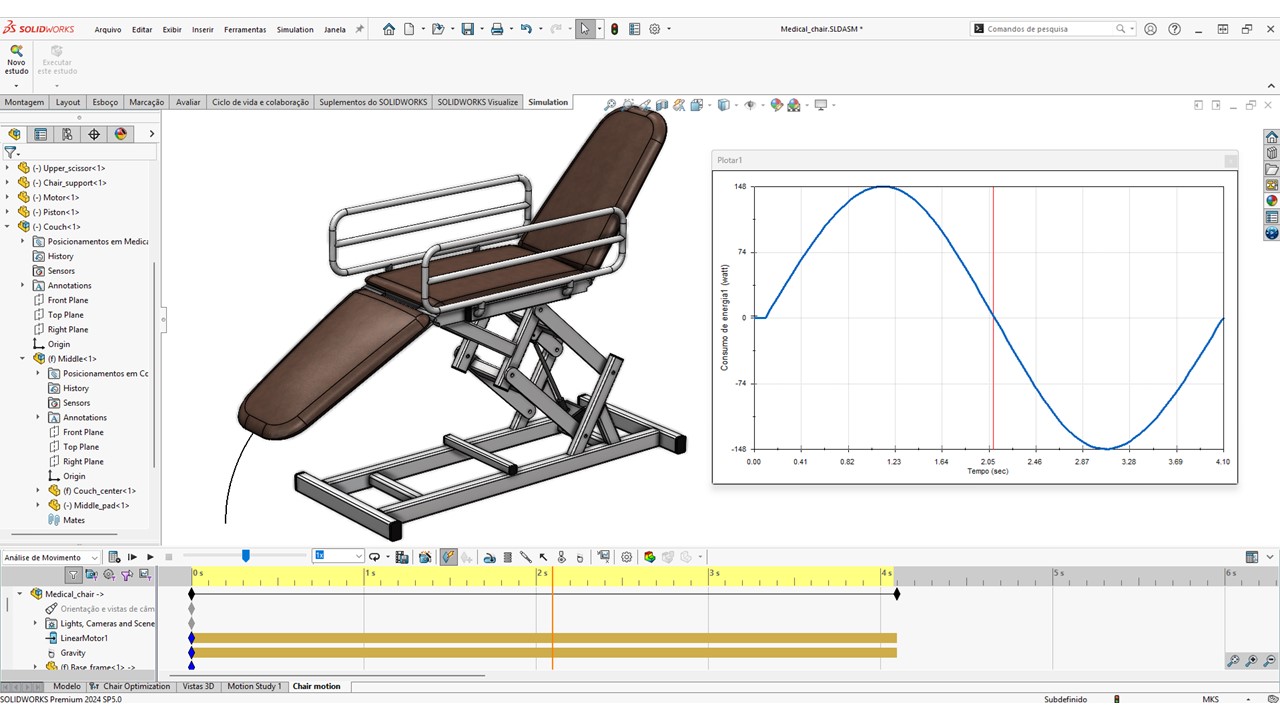Switch to the SOLIDWORKS Visualize tab
The image size is (1280, 720).
coord(478,102)
